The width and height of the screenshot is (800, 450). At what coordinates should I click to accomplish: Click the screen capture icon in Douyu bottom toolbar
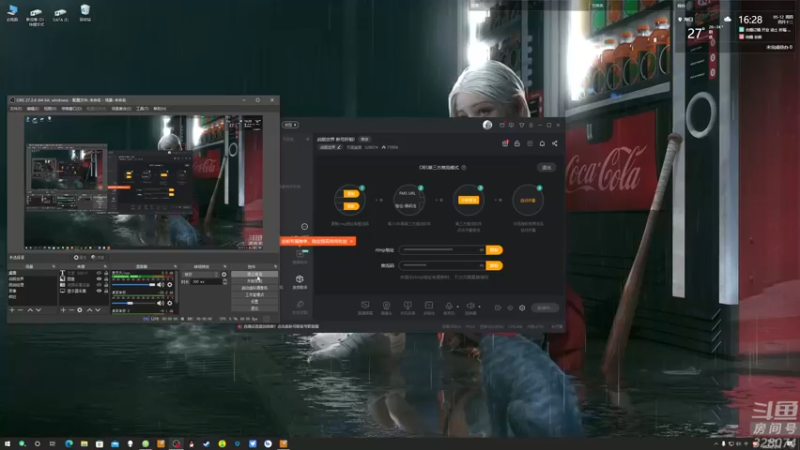[365, 306]
